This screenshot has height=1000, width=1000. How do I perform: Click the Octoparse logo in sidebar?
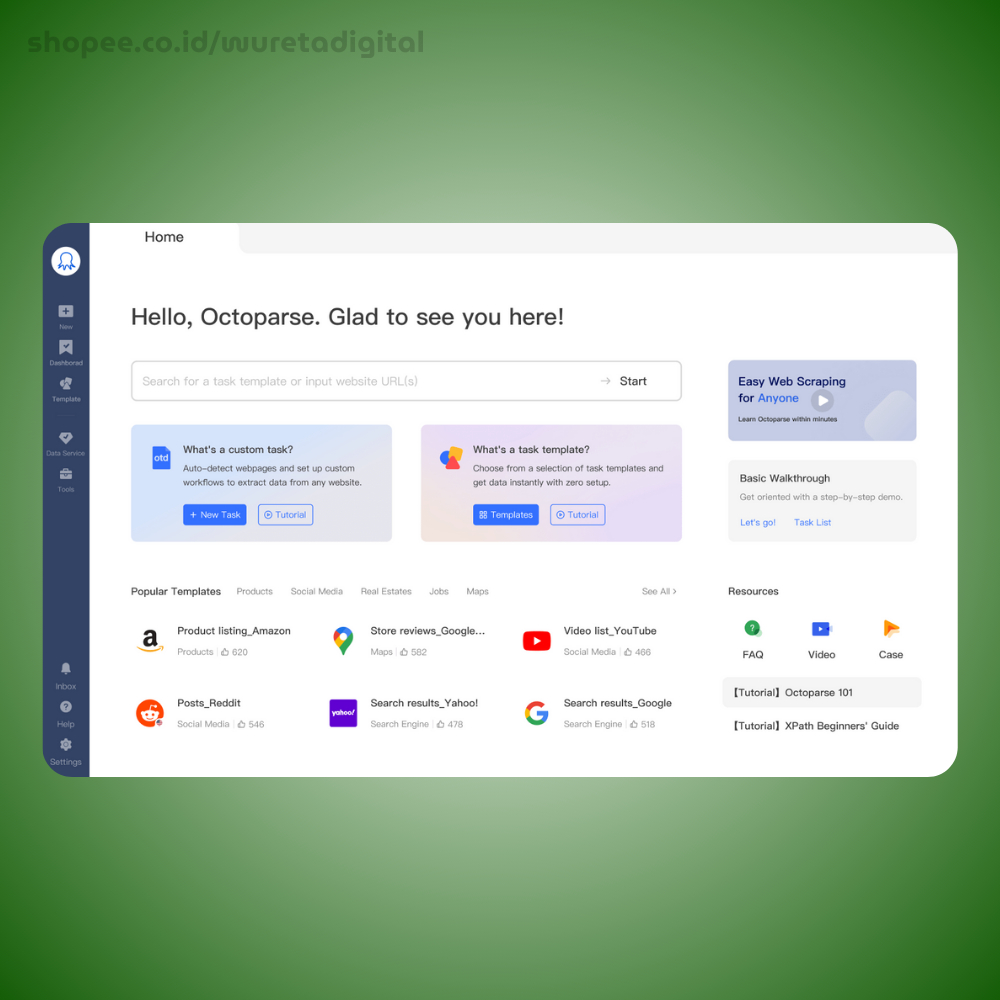[x=66, y=261]
